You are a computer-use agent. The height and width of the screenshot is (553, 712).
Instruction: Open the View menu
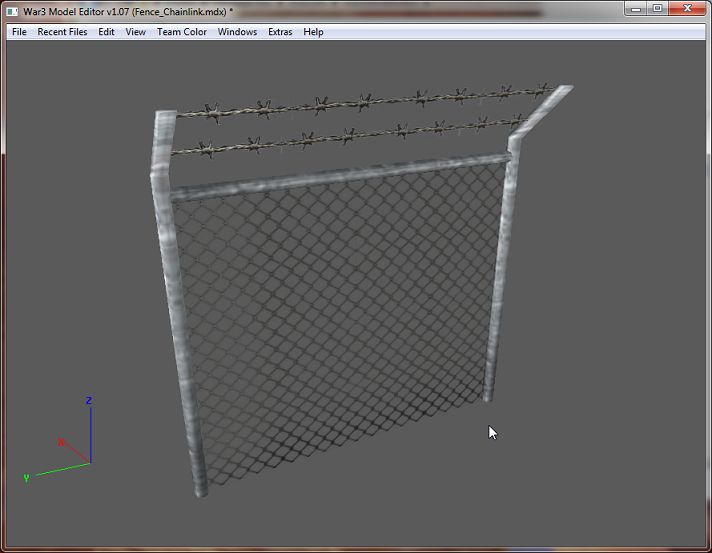tap(135, 32)
